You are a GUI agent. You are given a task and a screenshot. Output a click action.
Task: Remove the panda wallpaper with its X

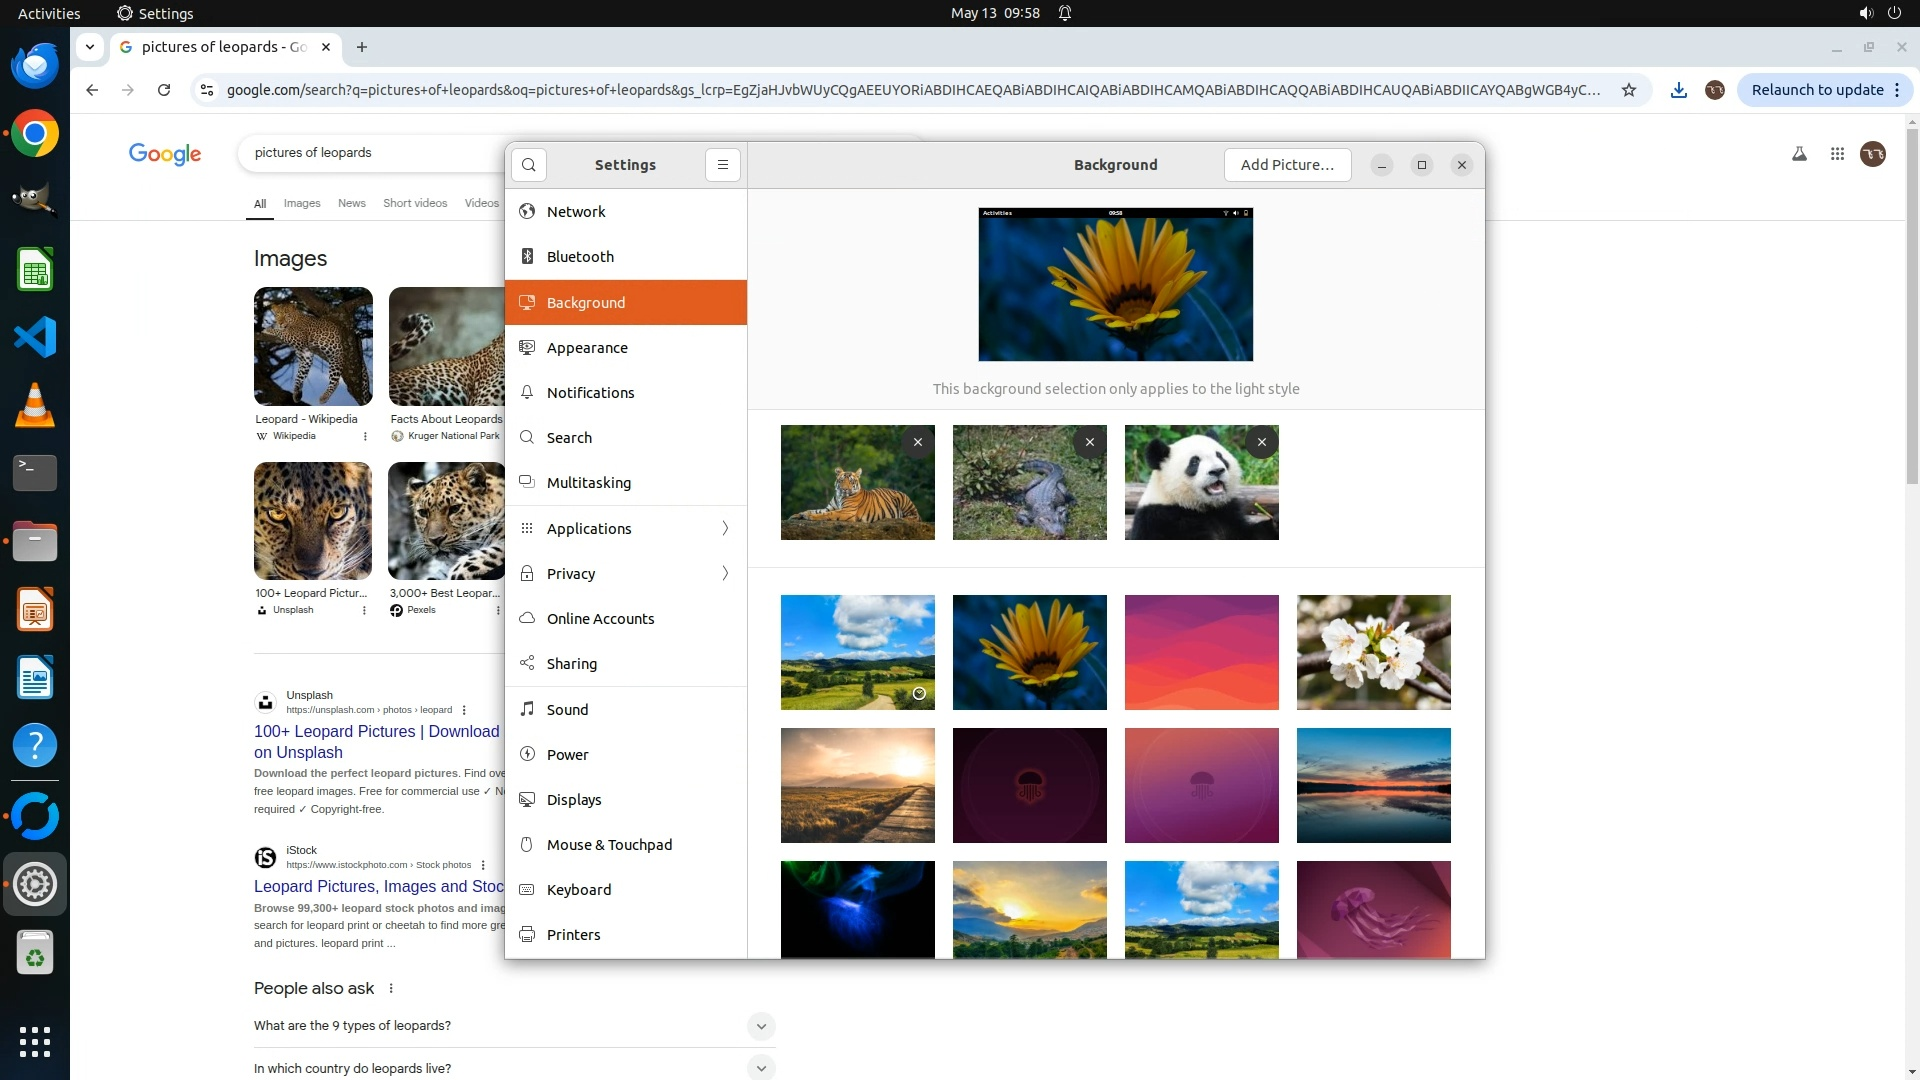click(x=1261, y=442)
